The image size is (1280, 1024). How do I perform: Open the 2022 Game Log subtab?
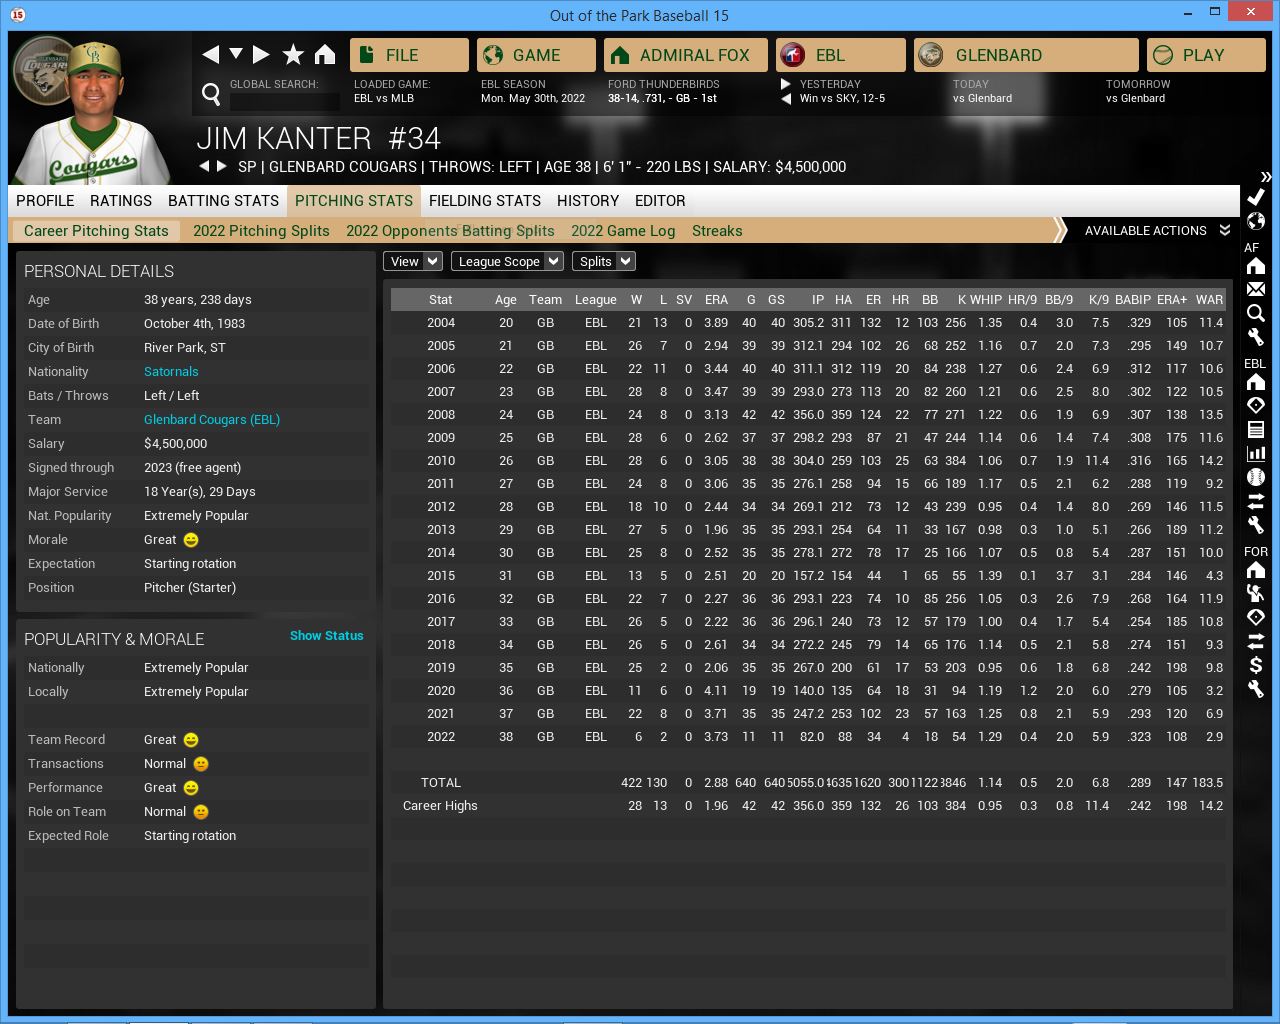tap(623, 230)
